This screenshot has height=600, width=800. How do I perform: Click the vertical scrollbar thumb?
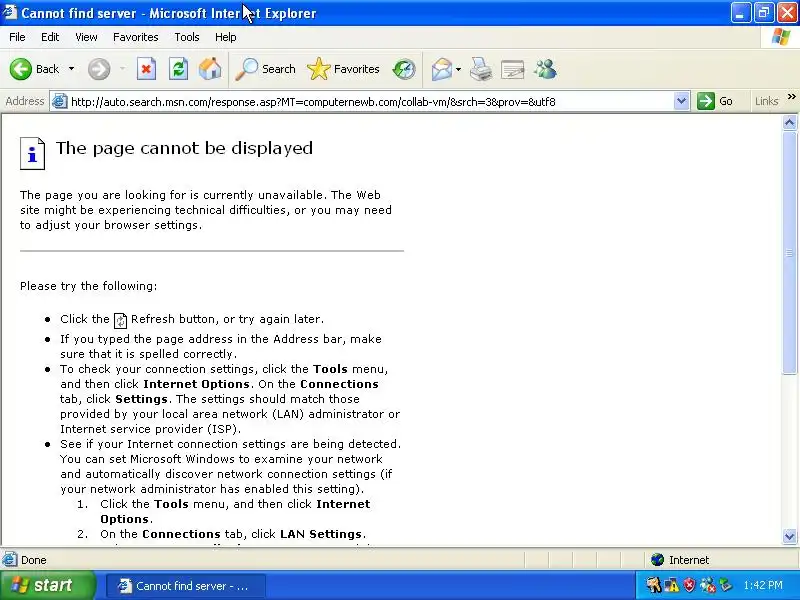click(789, 253)
